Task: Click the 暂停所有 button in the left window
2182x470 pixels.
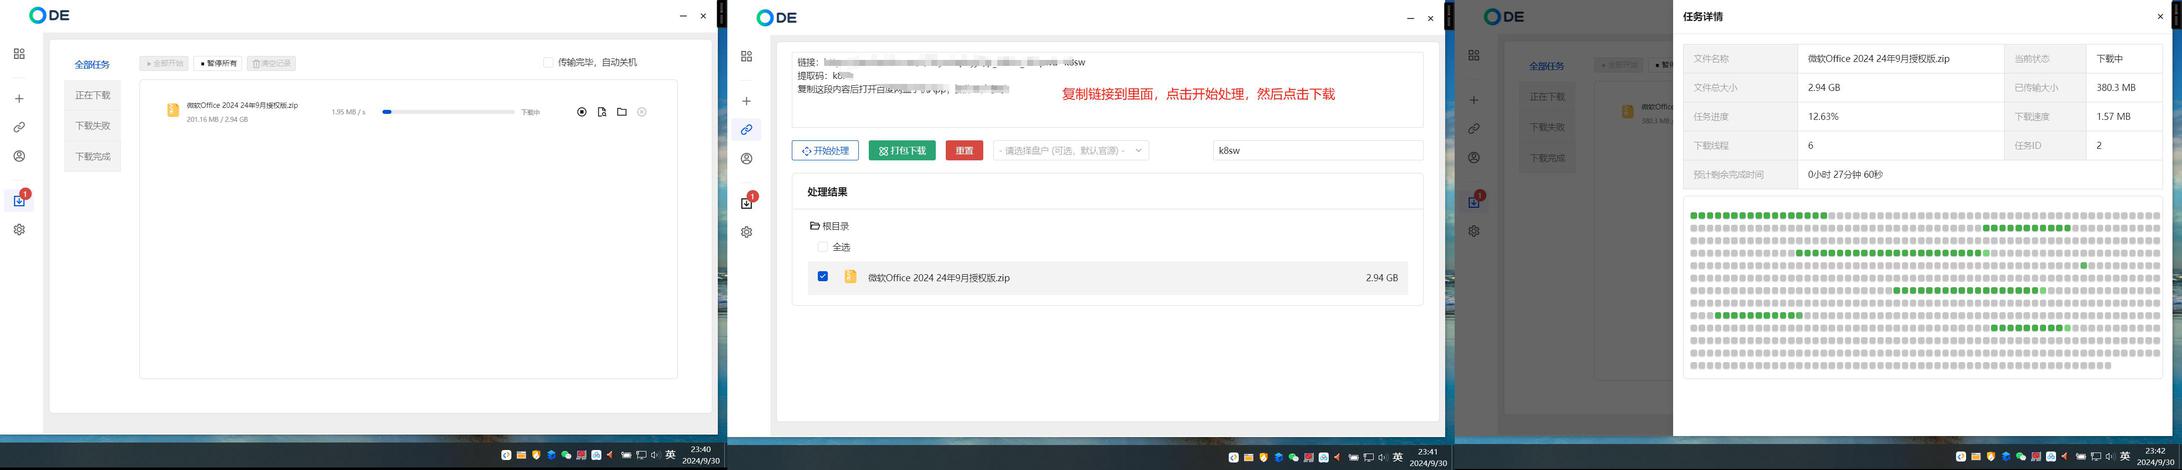Action: 218,63
